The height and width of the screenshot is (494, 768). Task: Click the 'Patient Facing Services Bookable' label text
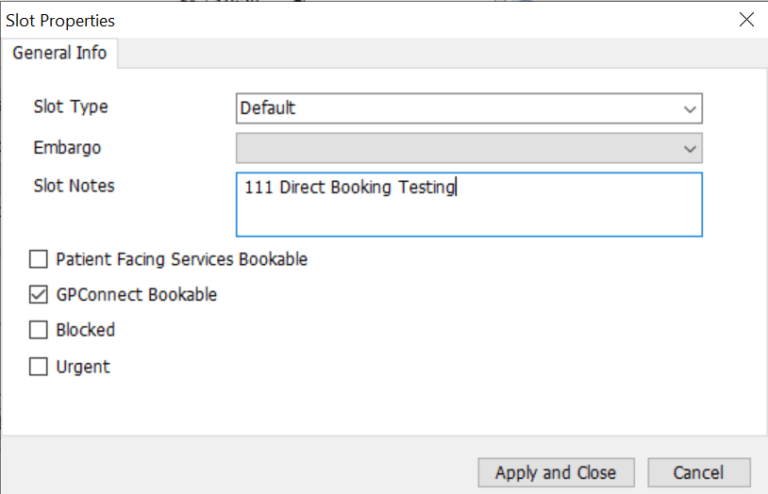(x=182, y=260)
